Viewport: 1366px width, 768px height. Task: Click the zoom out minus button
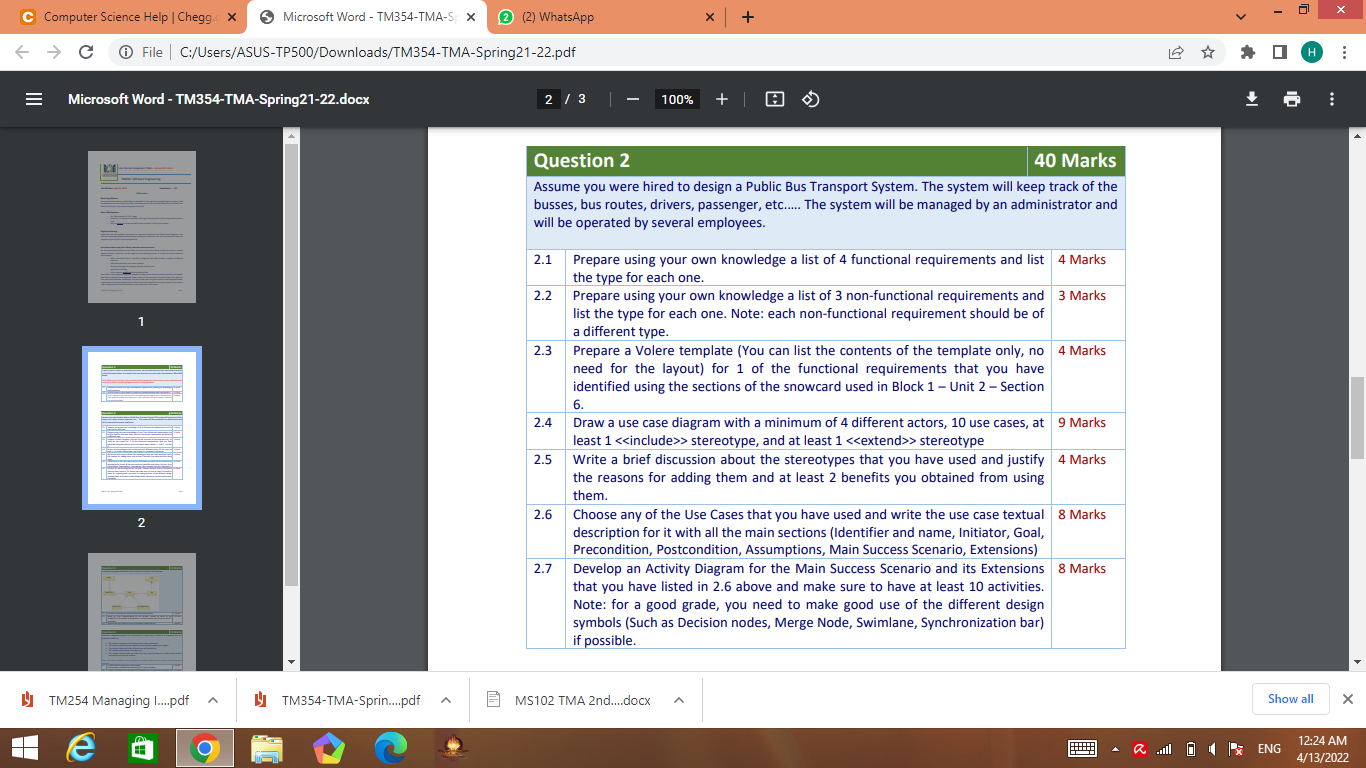tap(633, 99)
